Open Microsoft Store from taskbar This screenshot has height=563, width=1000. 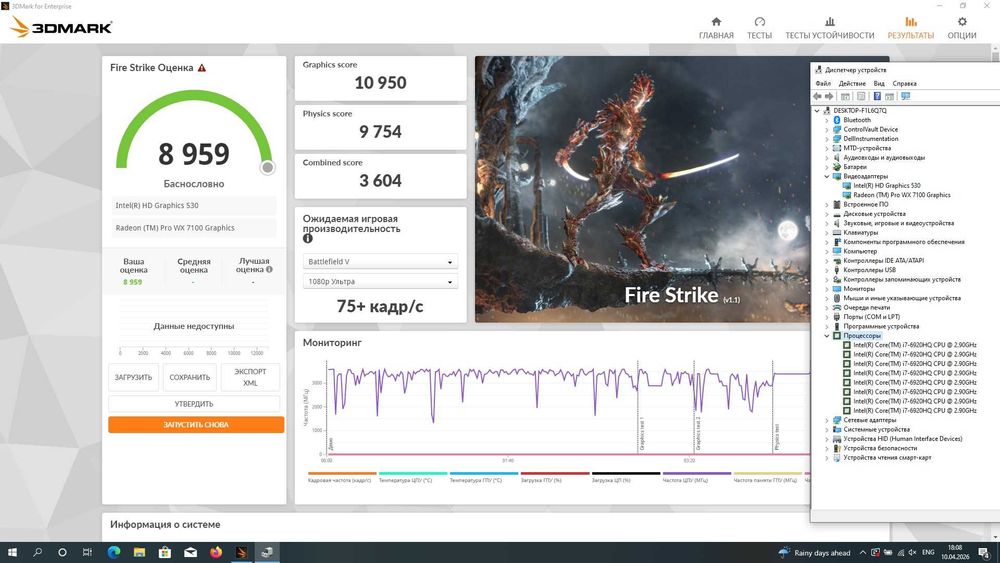[x=165, y=552]
